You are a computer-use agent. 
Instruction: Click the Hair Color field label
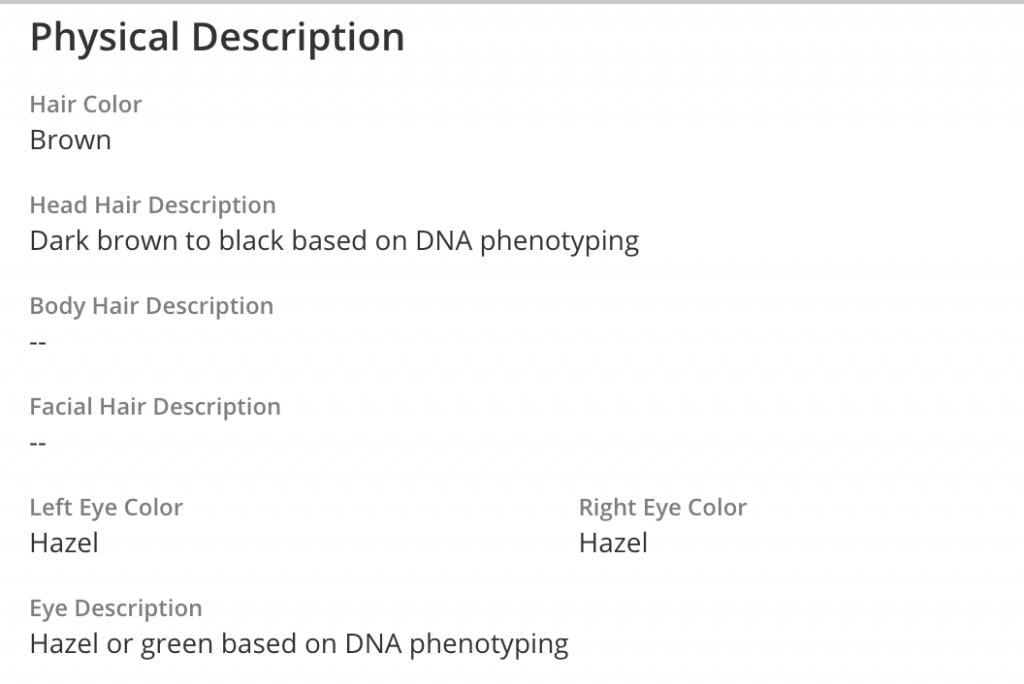(86, 105)
